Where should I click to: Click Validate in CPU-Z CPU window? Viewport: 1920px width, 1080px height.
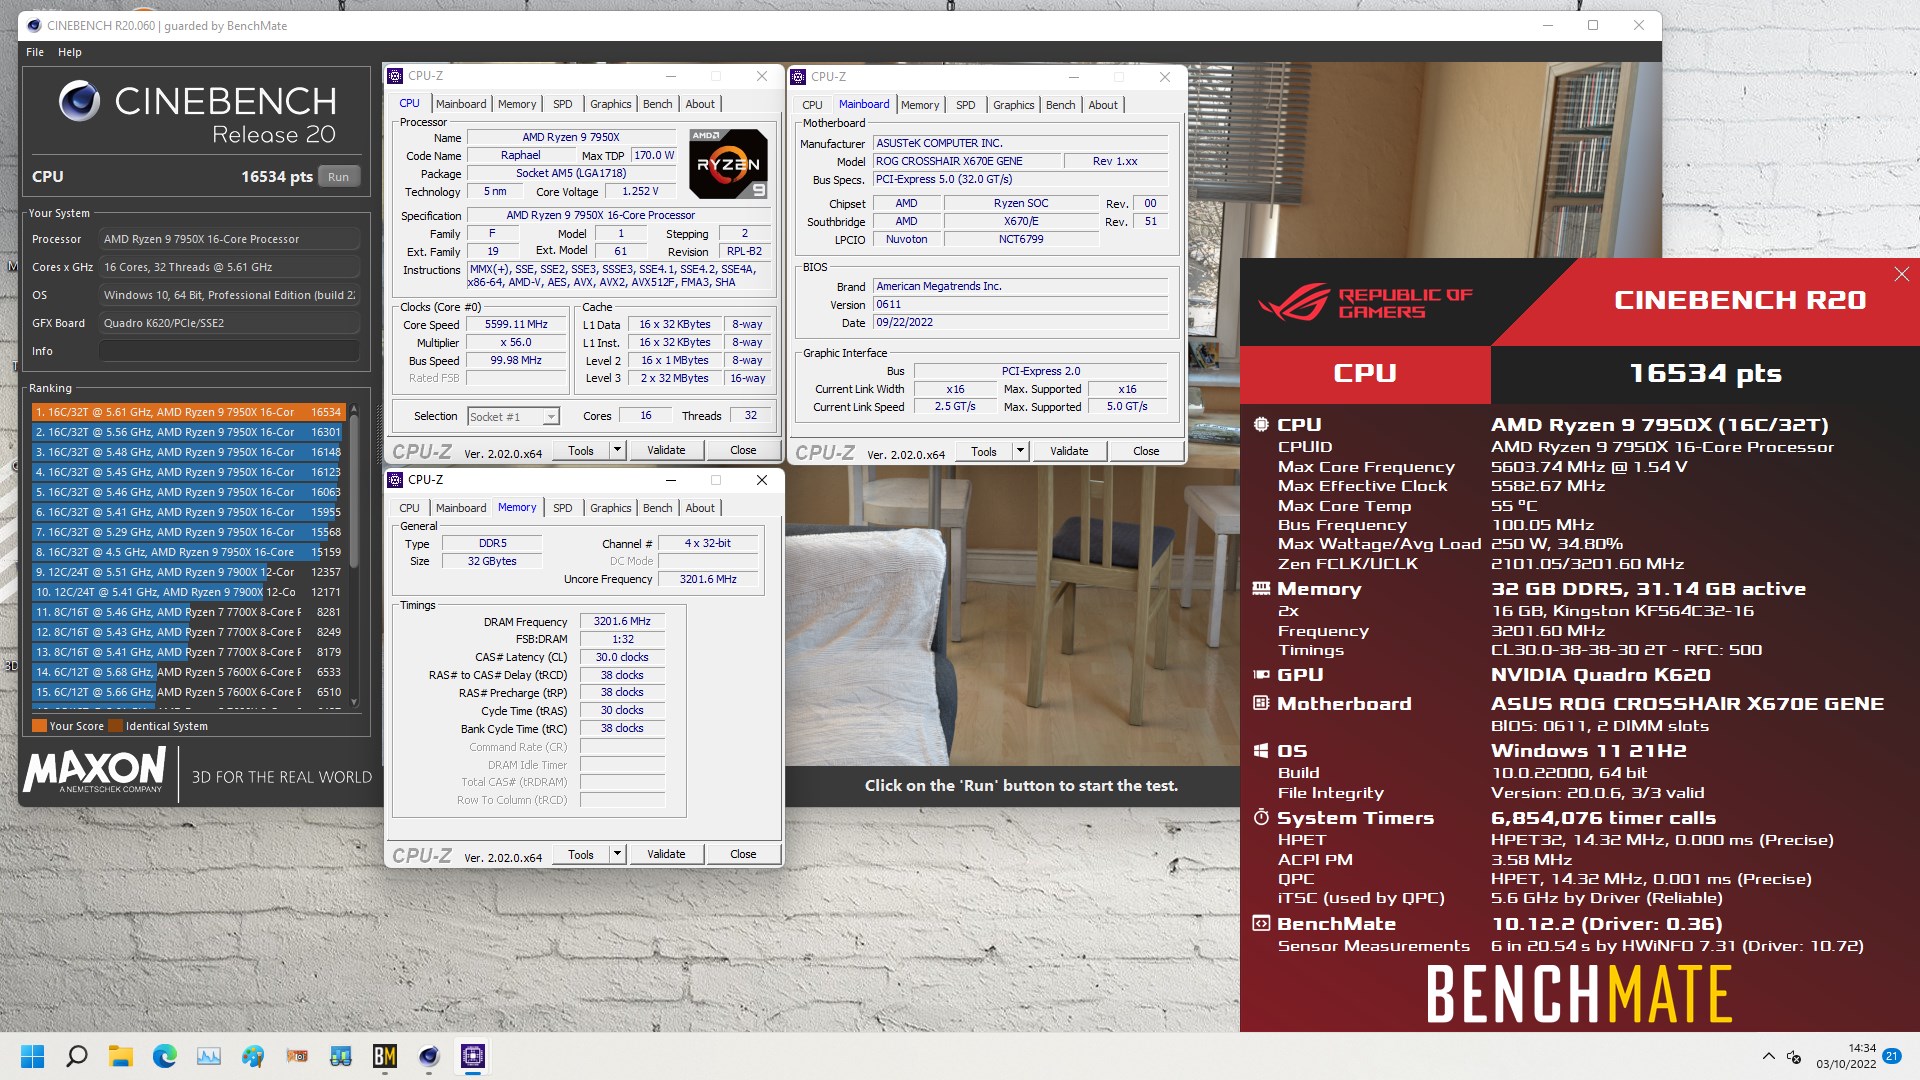[x=666, y=450]
